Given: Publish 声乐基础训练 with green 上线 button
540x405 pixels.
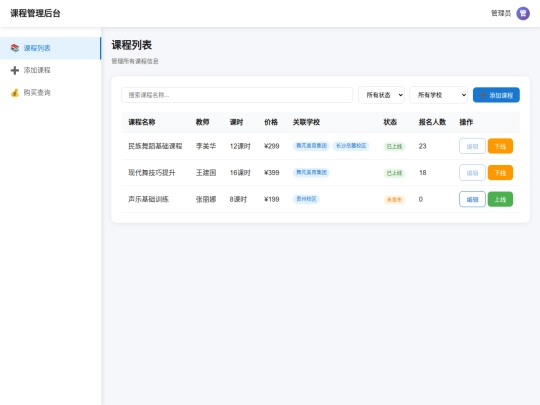Looking at the screenshot, I should [500, 199].
